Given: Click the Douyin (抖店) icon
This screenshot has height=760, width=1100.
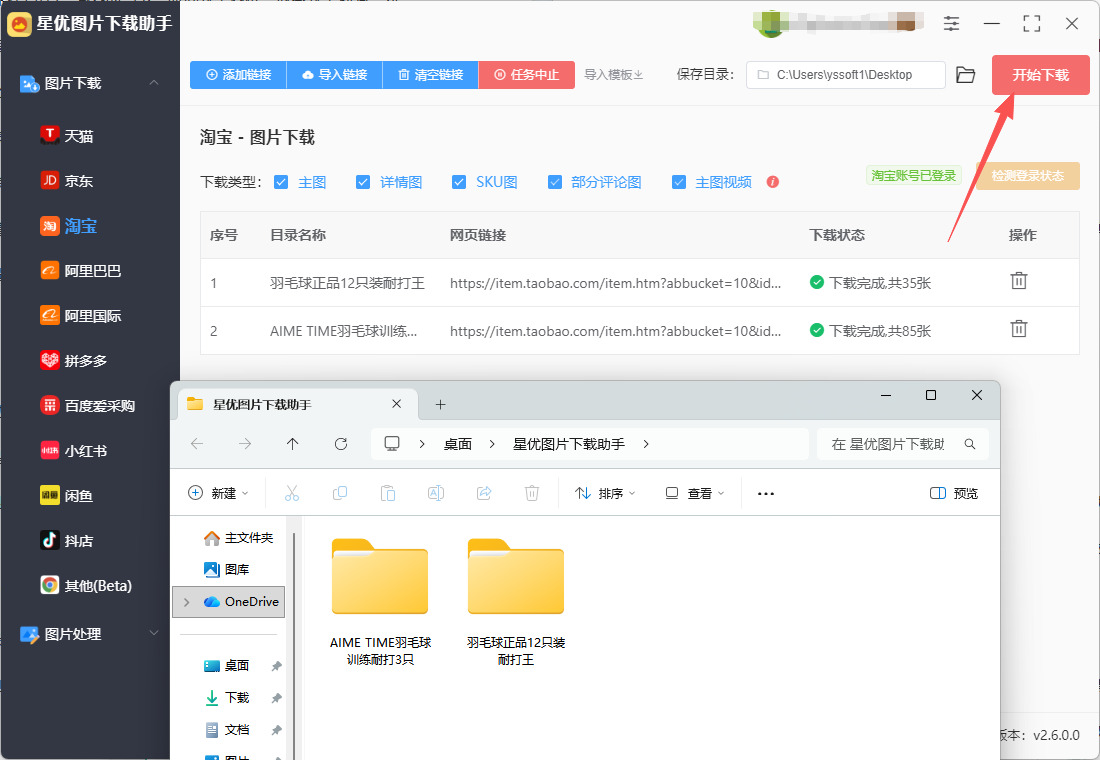Looking at the screenshot, I should point(50,540).
